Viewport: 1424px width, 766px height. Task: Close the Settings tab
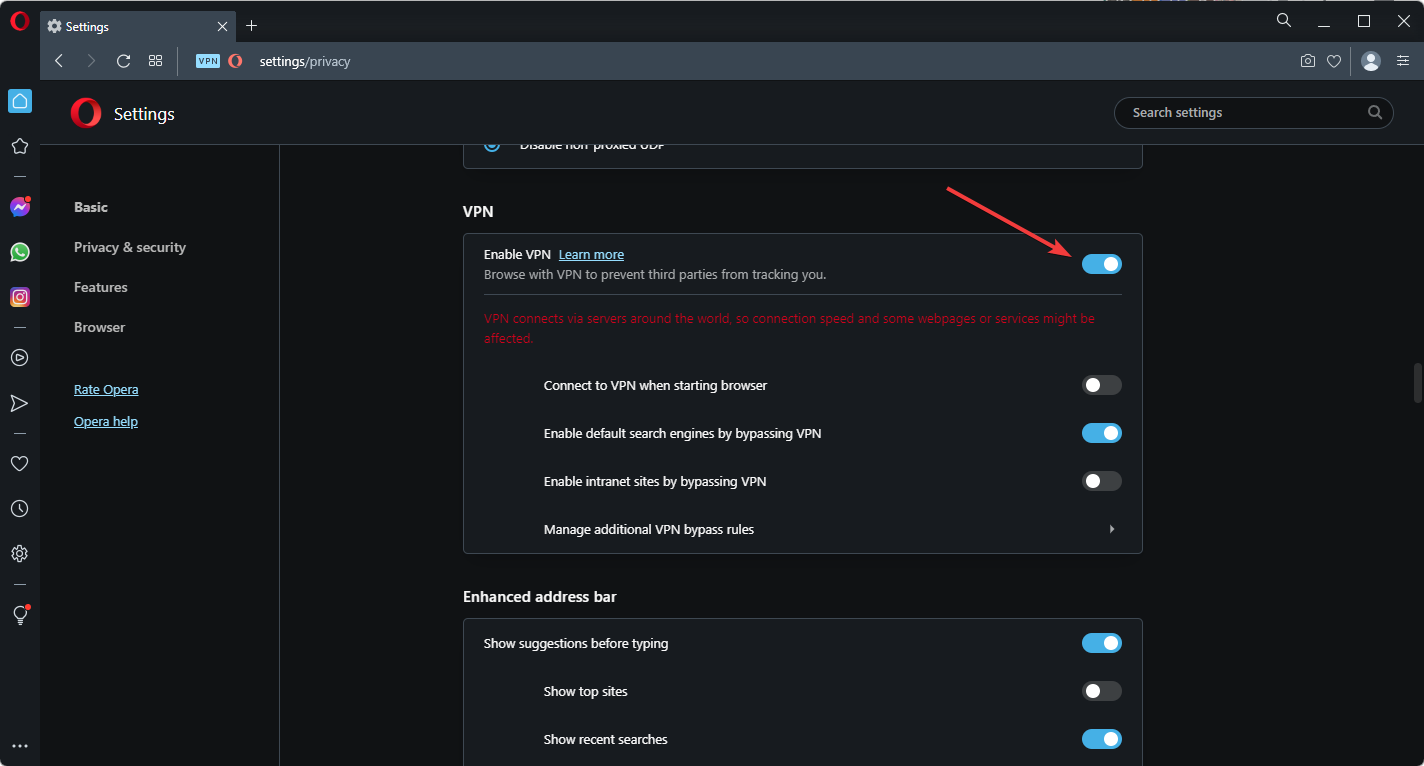(222, 26)
